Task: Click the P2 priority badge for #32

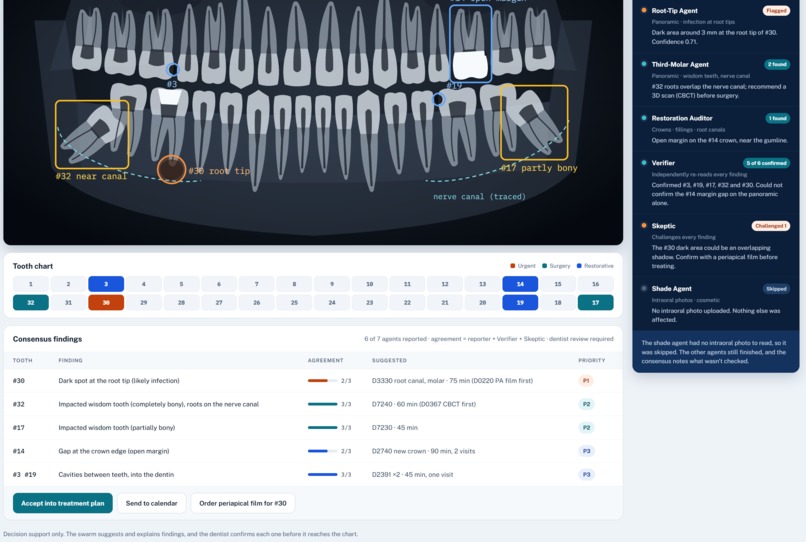Action: 586,404
